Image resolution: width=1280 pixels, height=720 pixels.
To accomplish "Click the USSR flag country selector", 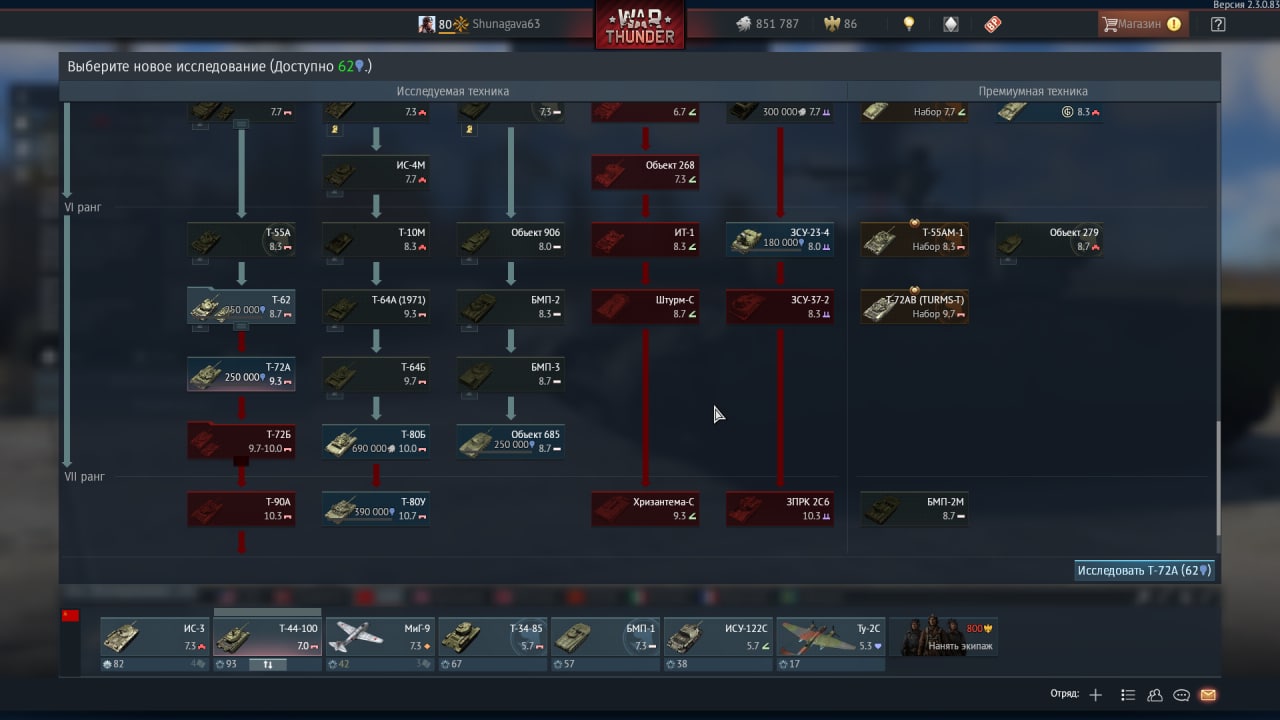I will click(70, 615).
